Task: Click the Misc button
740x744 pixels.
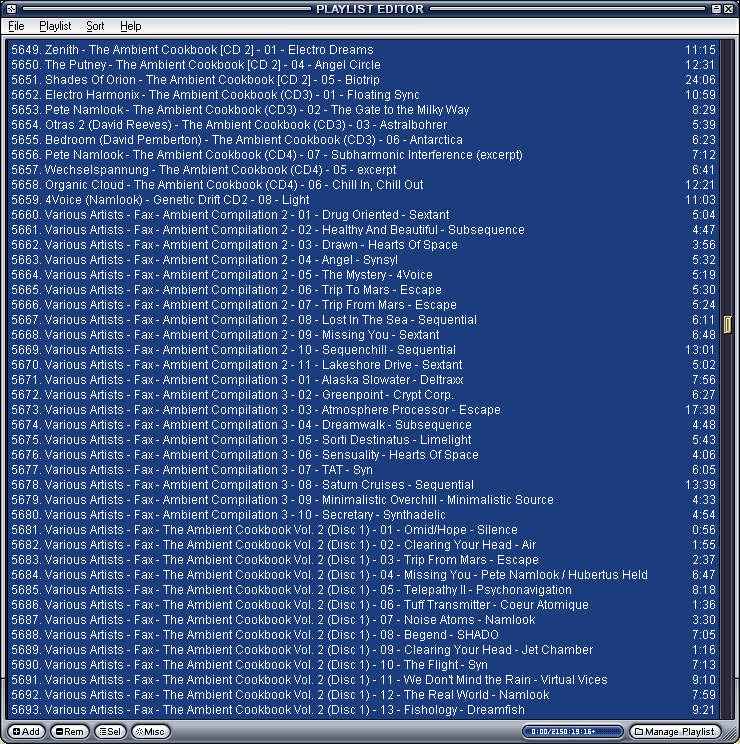Action: tap(150, 731)
